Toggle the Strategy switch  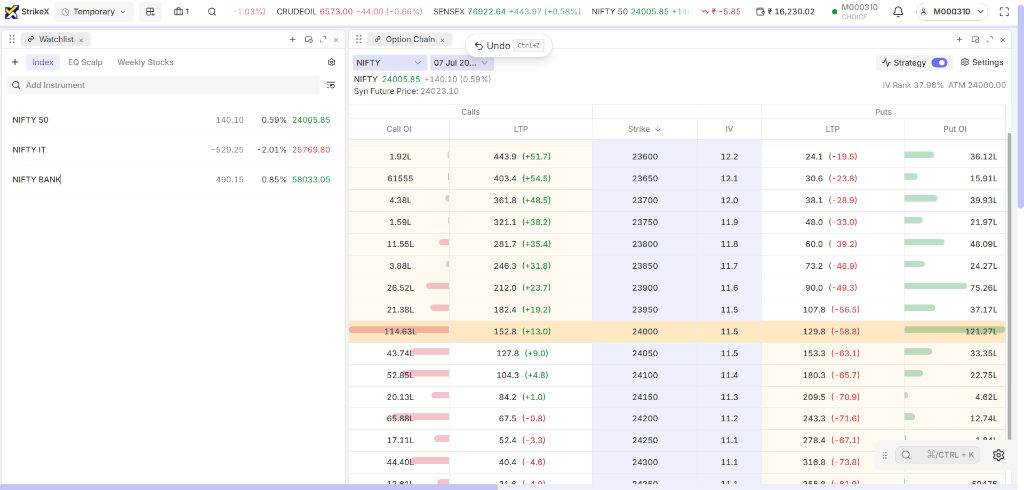tap(939, 63)
